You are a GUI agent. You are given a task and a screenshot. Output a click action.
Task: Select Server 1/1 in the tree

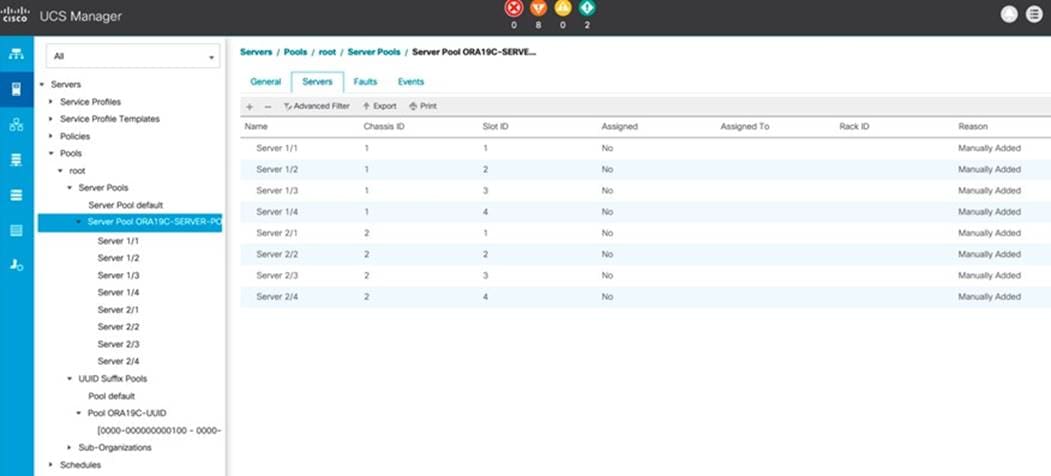[x=118, y=241]
